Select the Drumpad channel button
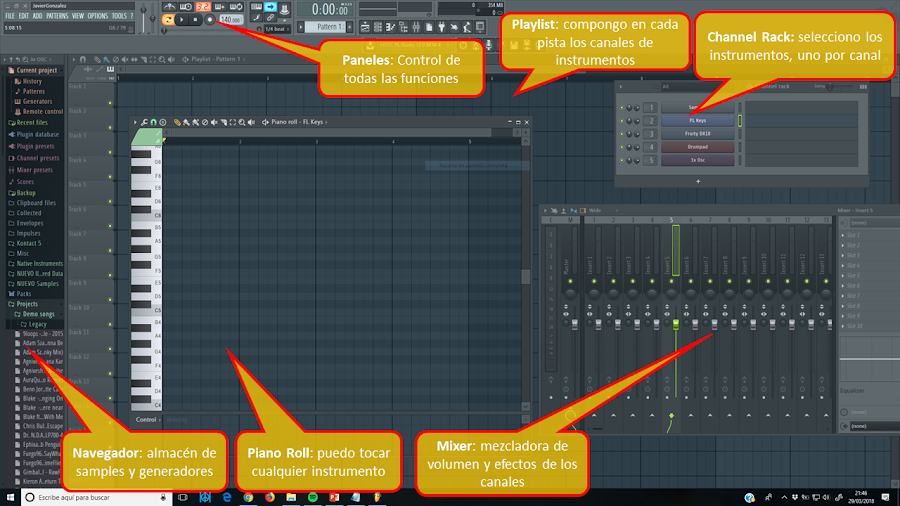Image resolution: width=900 pixels, height=506 pixels. pos(697,147)
